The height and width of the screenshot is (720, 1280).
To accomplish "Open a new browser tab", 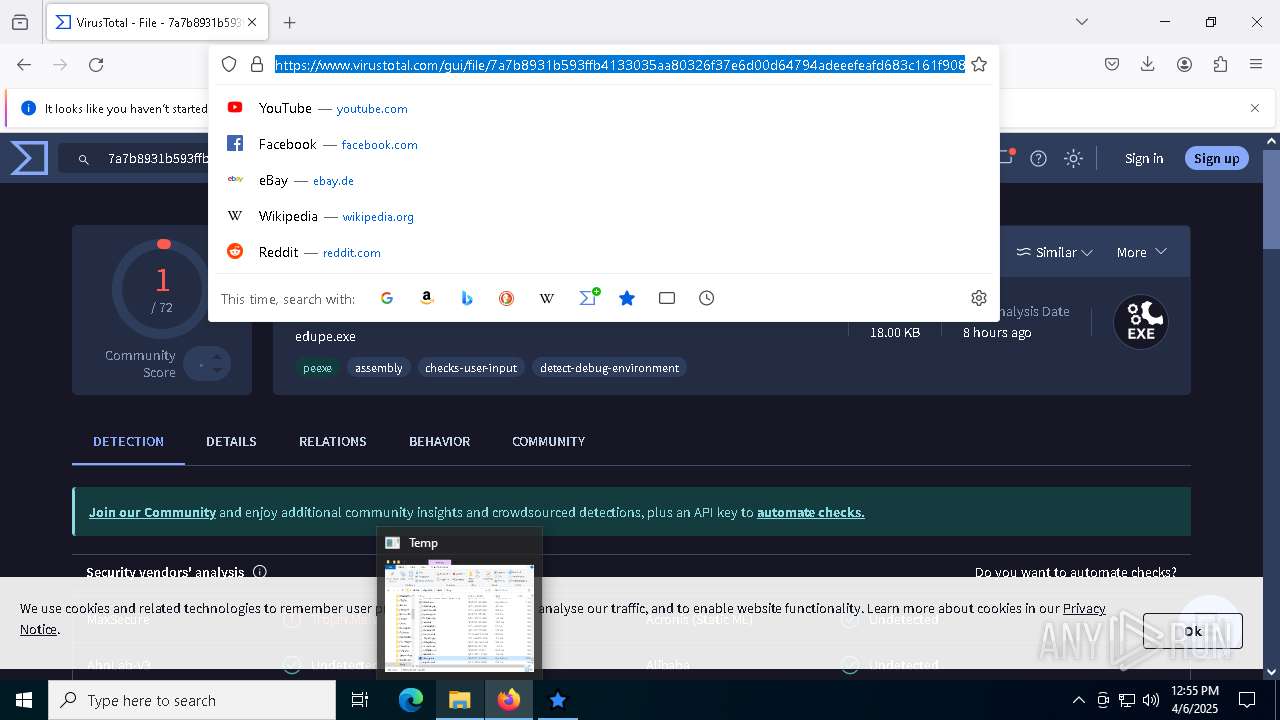I will pos(290,22).
